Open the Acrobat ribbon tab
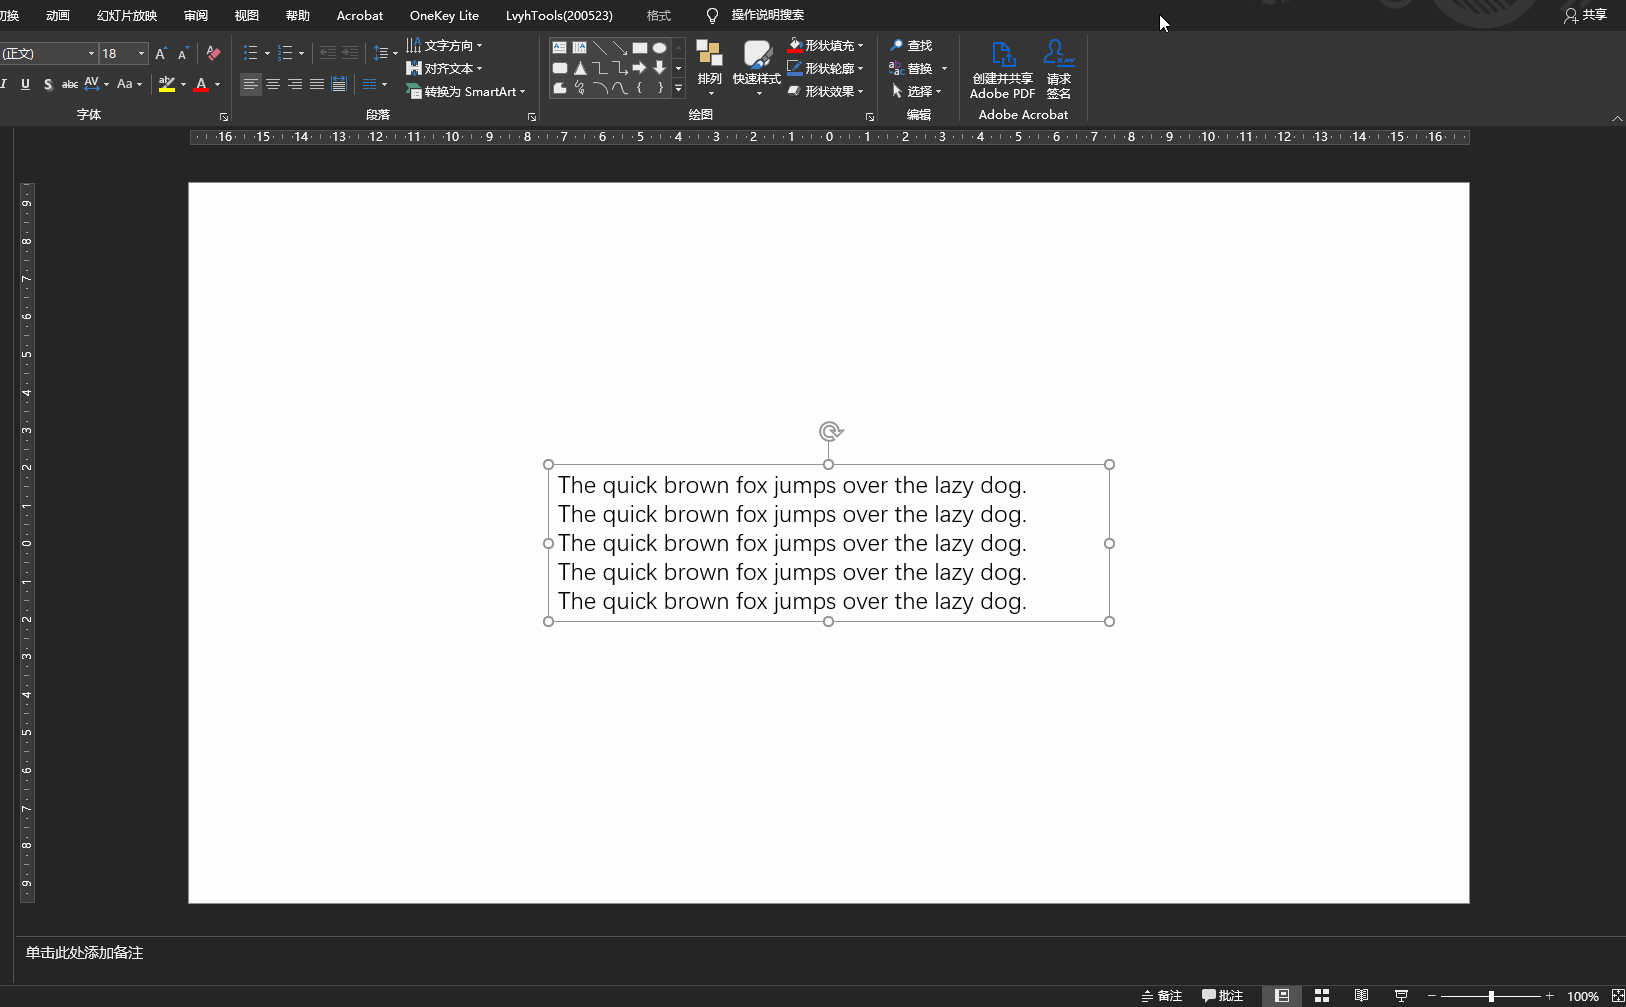The image size is (1626, 1007). coord(360,15)
